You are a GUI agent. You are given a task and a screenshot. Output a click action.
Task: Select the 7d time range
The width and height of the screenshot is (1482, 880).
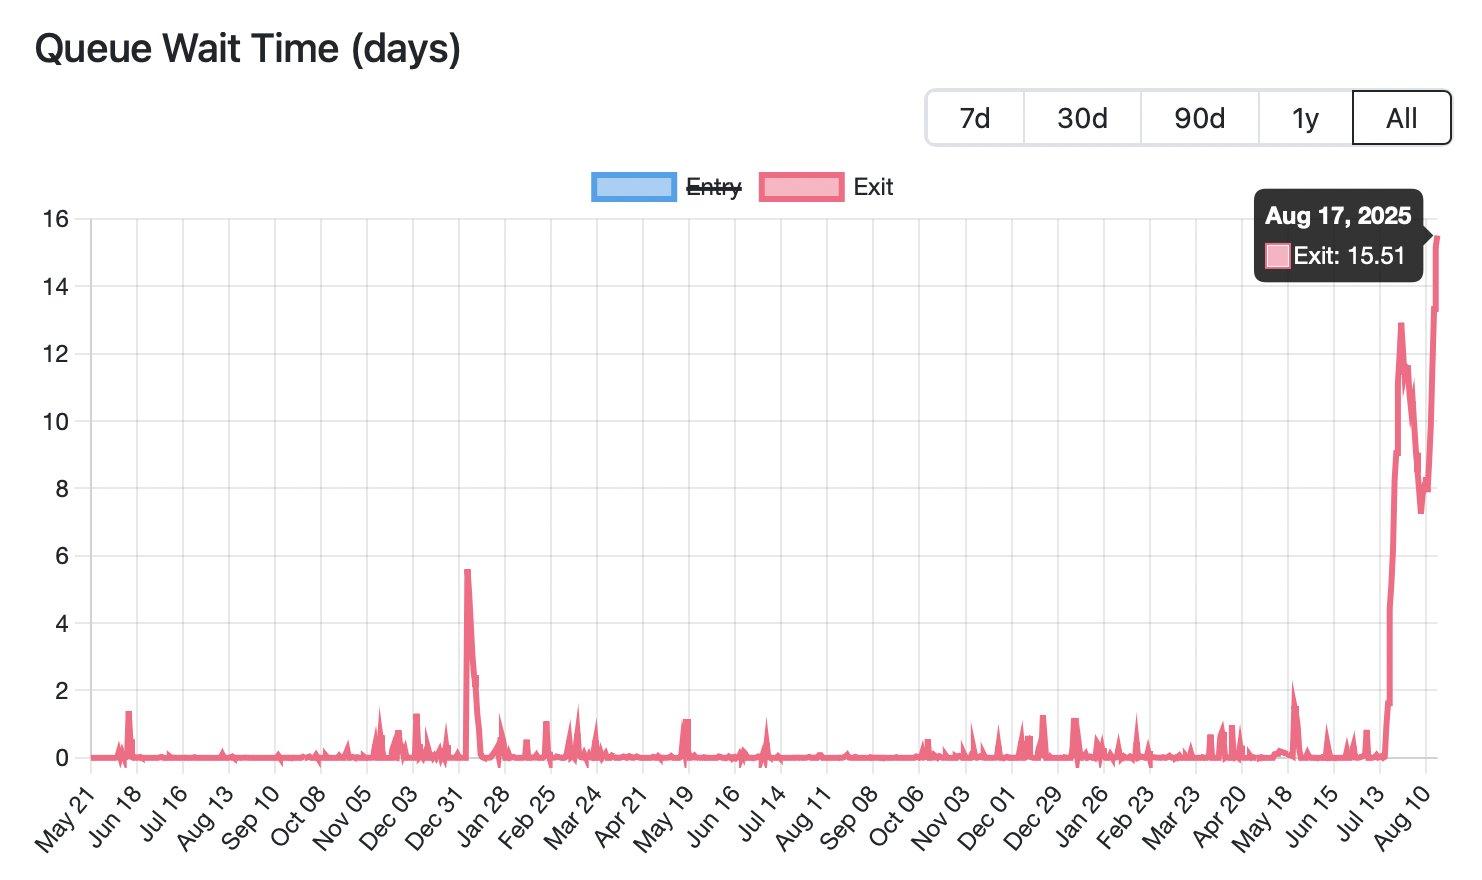tap(975, 118)
